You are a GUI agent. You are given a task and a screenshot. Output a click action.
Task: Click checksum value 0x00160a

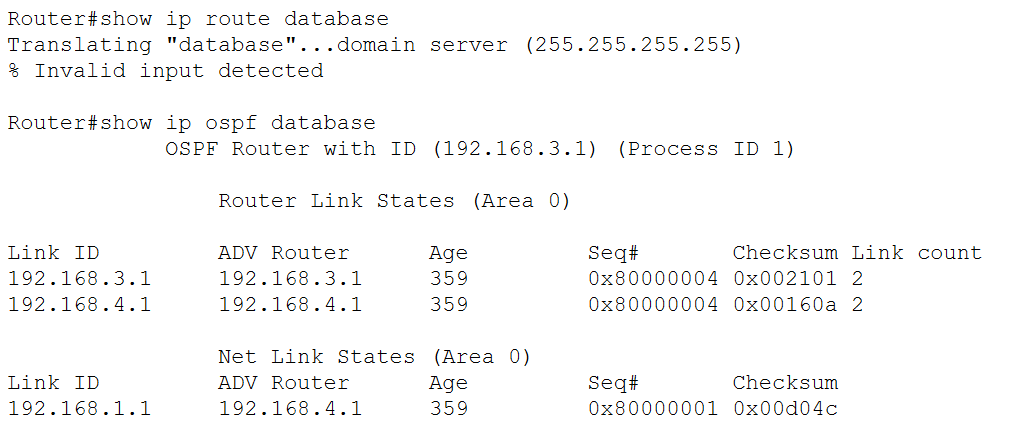tap(785, 304)
